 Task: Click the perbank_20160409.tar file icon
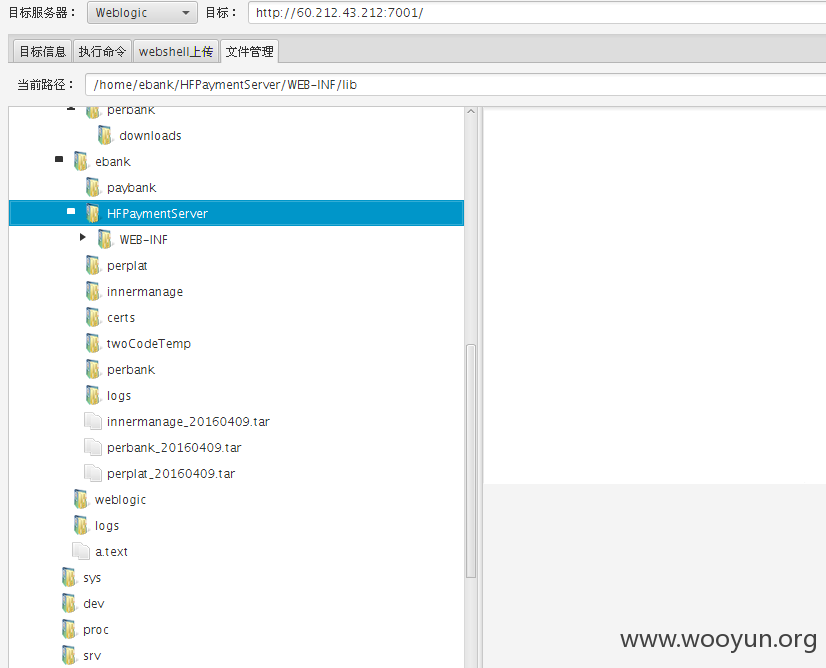[93, 447]
